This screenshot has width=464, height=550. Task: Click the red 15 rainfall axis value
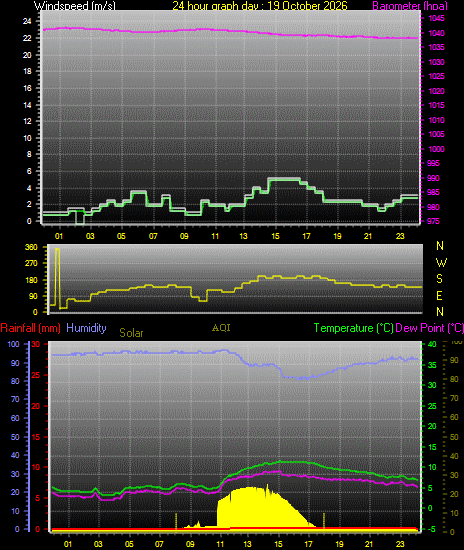click(36, 437)
